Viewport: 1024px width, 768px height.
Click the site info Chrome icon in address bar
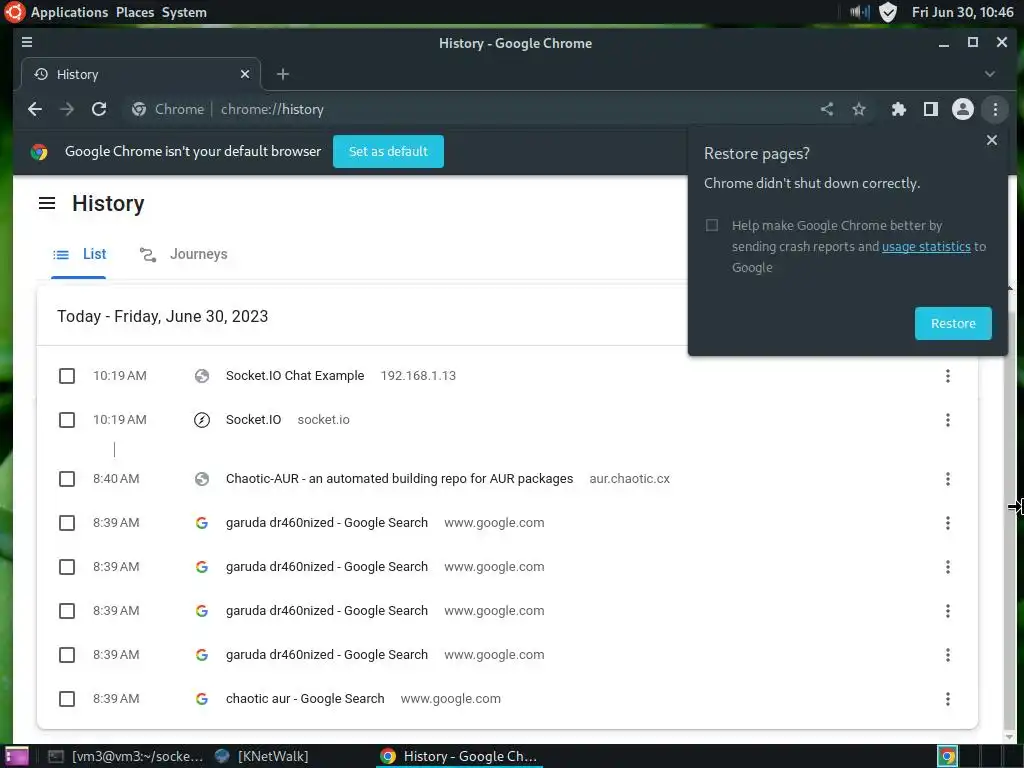coord(138,109)
